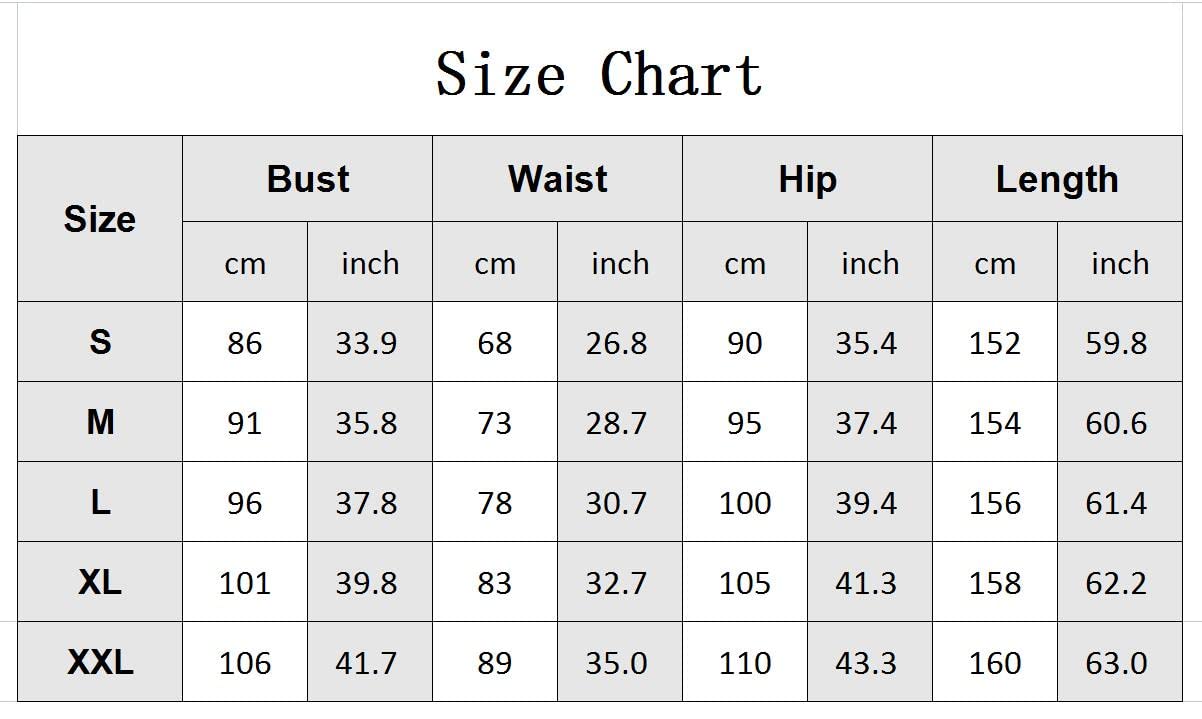Click the L size row label
Image resolution: width=1202 pixels, height=719 pixels.
click(x=100, y=502)
